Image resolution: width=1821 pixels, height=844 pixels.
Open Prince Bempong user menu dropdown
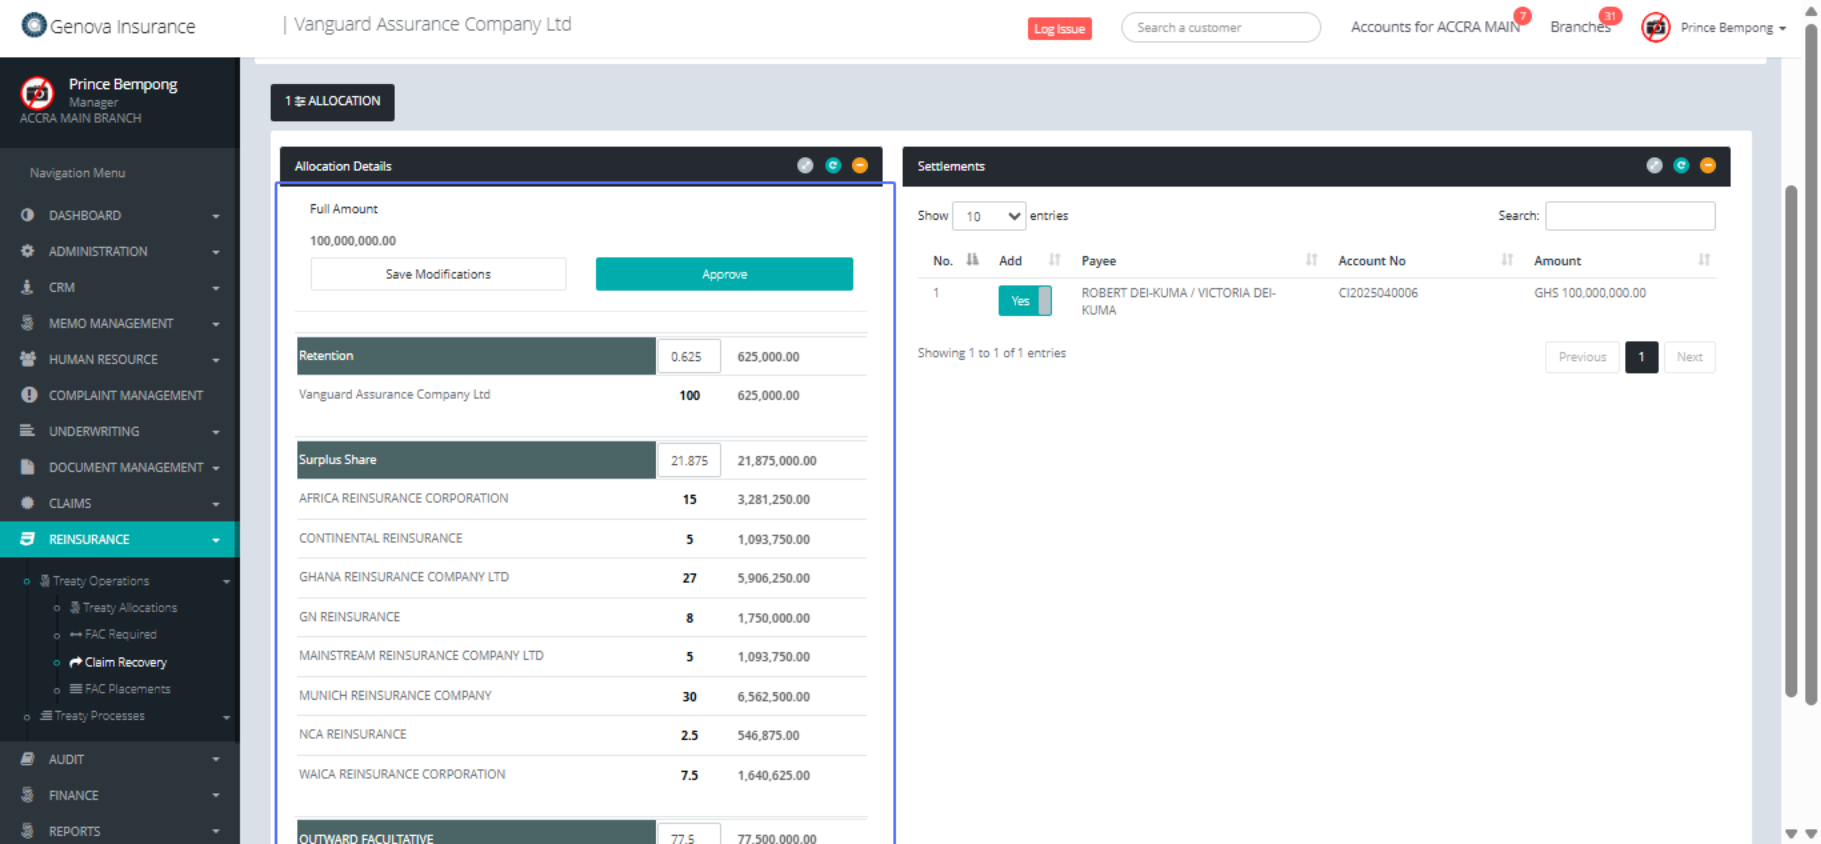click(1733, 28)
